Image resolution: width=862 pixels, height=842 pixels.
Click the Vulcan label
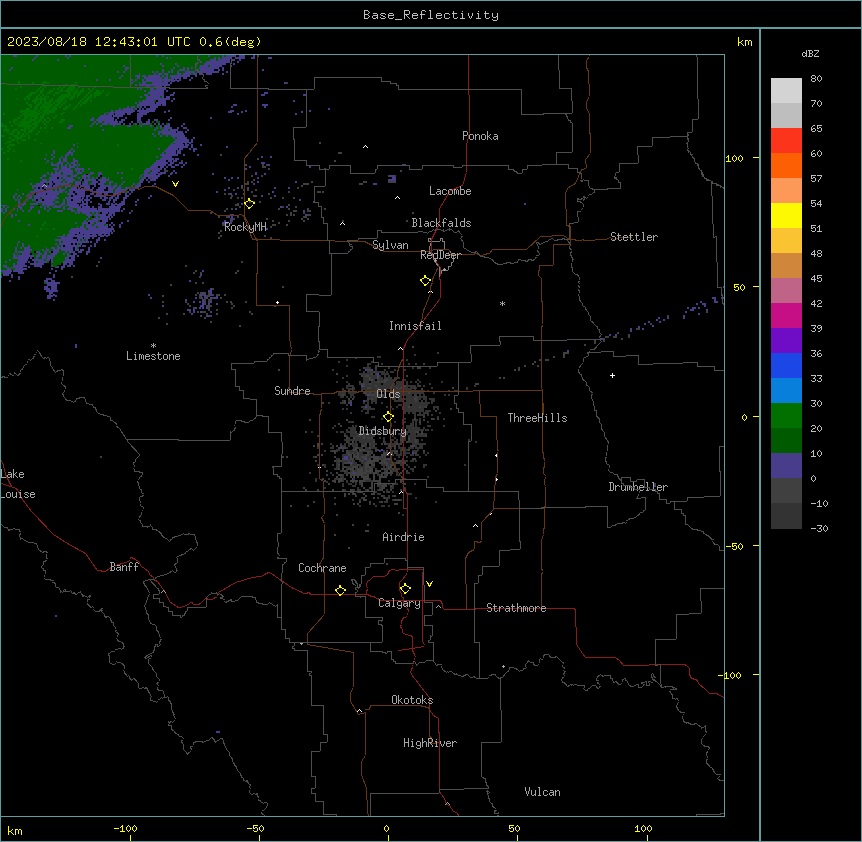(542, 792)
